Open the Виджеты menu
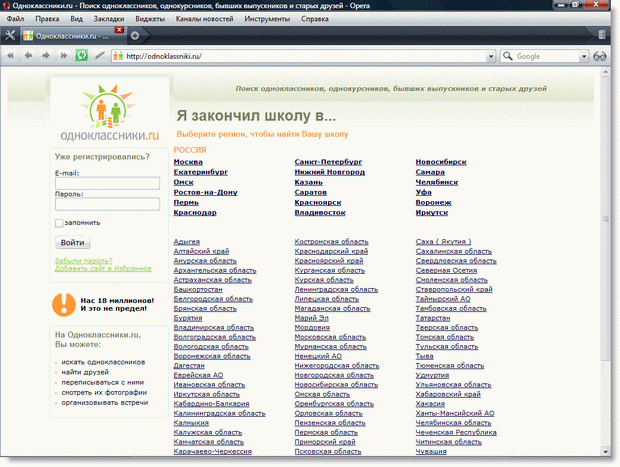The width and height of the screenshot is (620, 467). [150, 19]
